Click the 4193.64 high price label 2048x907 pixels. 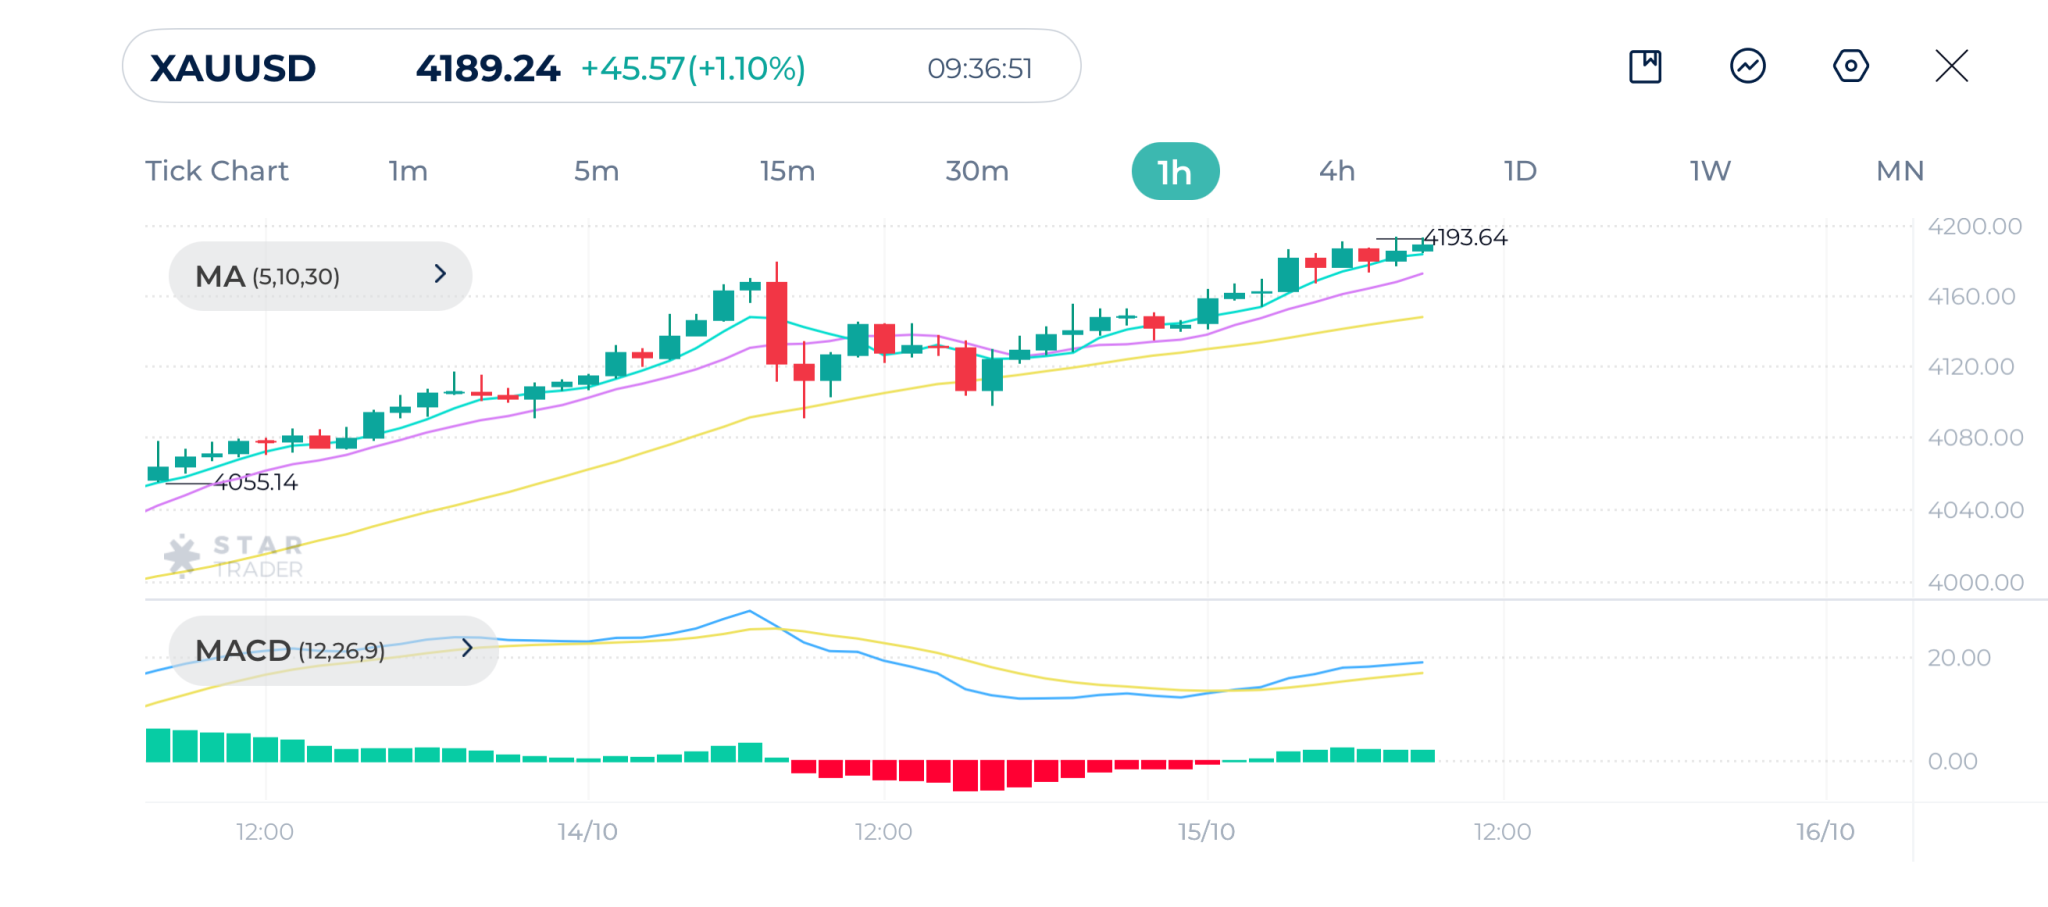pyautogui.click(x=1464, y=238)
